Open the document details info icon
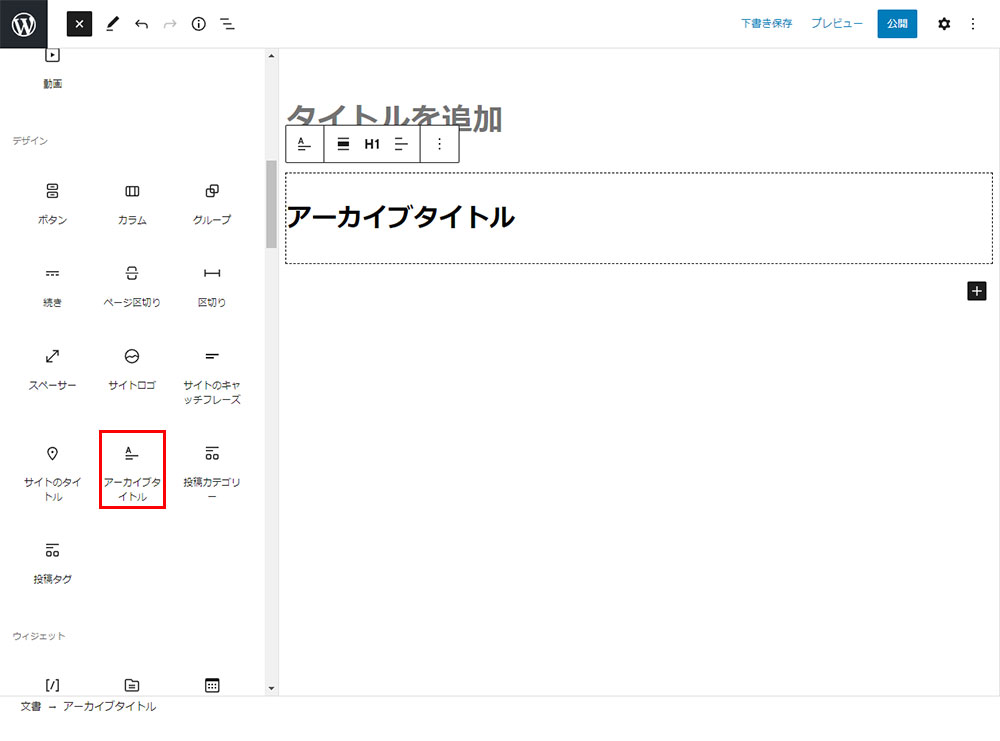The width and height of the screenshot is (1000, 741). [198, 24]
